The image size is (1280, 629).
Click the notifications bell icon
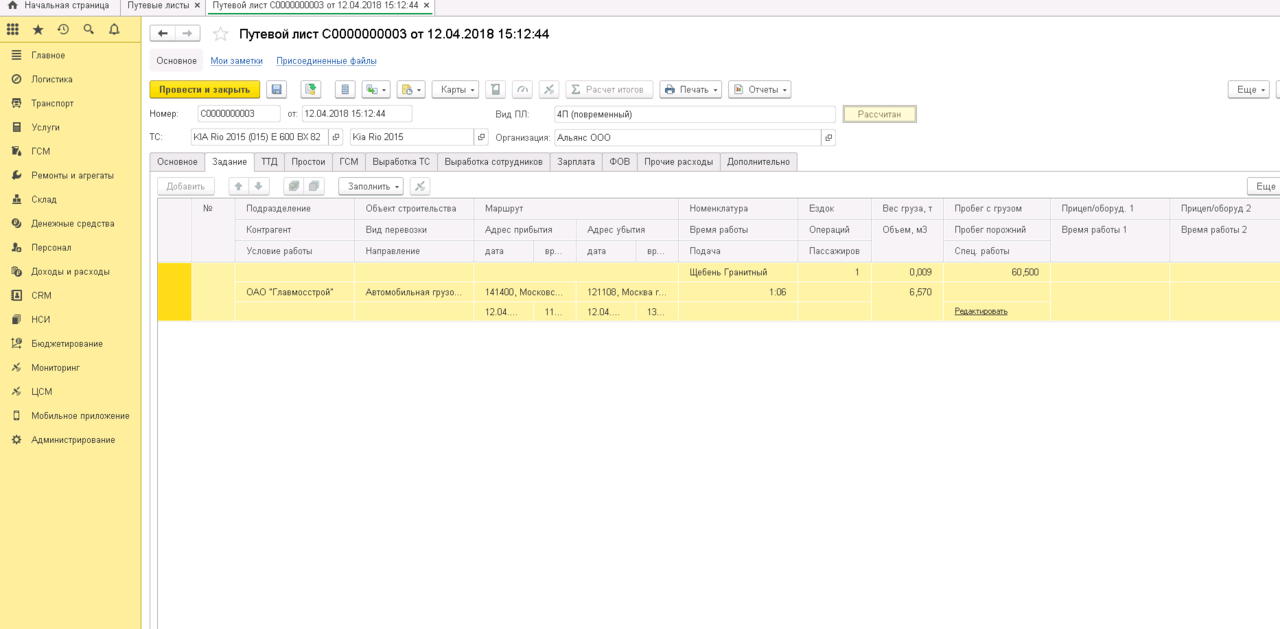(x=114, y=30)
